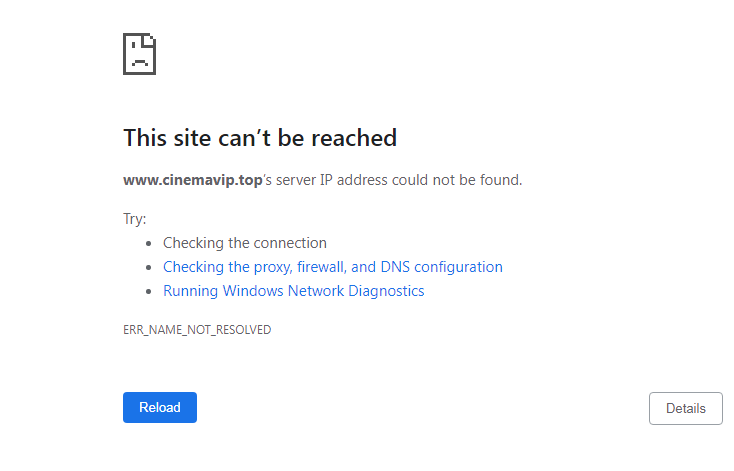Screen dimensions: 734x471
Task: Click the sad-face page error icon
Action: (x=139, y=54)
